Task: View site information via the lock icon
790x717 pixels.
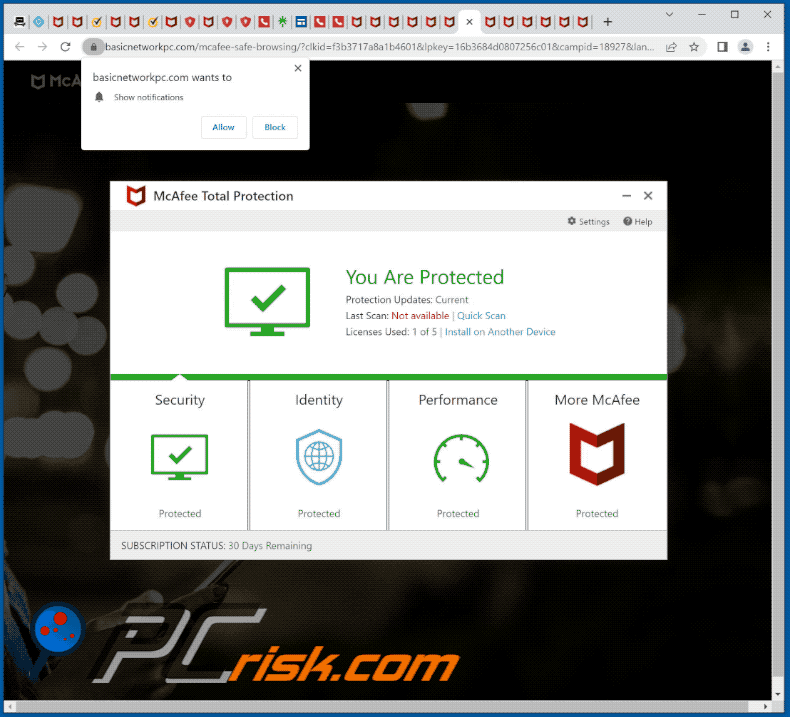Action: (x=93, y=47)
